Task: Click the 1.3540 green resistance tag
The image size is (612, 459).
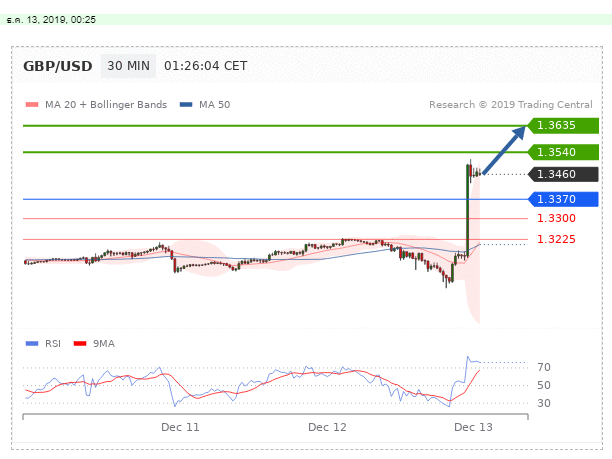Action: tap(562, 152)
